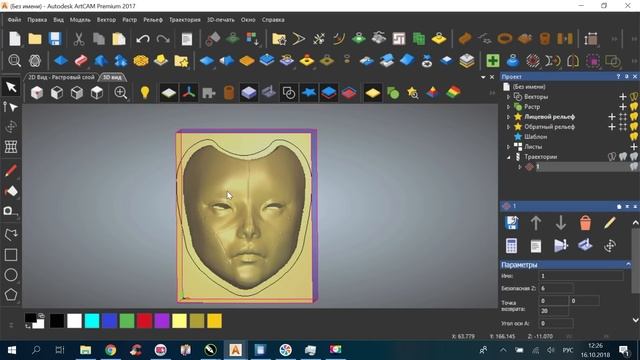Toggle visibility of Векторы layer
The width and height of the screenshot is (640, 360).
(634, 97)
